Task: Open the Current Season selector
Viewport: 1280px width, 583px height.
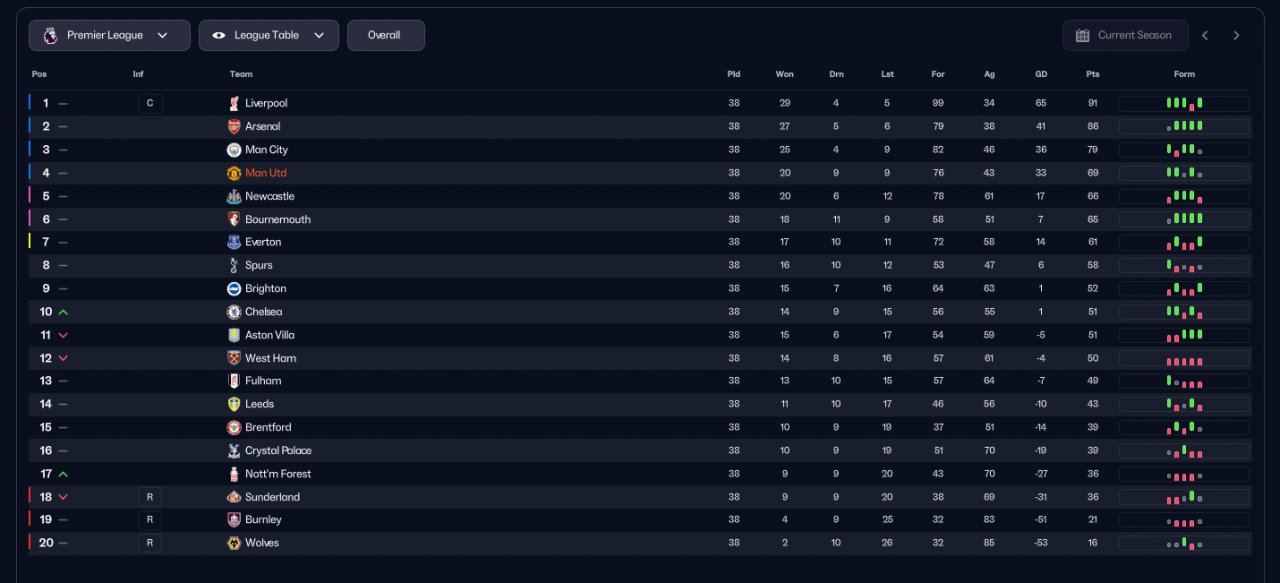Action: pos(1125,36)
